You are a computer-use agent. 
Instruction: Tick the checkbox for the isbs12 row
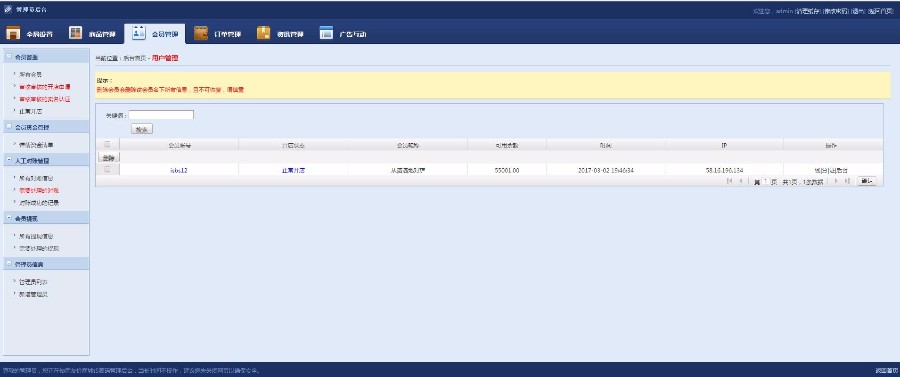(x=107, y=169)
